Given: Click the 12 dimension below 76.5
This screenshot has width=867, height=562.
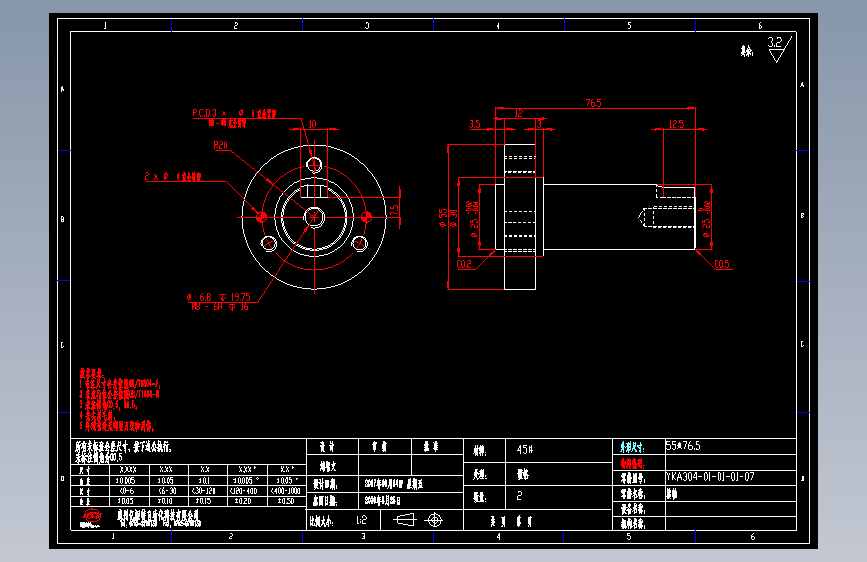Looking at the screenshot, I should click(x=519, y=113).
